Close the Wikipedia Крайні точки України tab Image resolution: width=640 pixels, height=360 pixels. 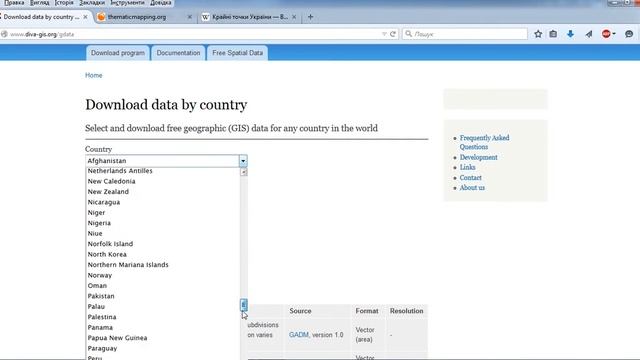pos(294,17)
